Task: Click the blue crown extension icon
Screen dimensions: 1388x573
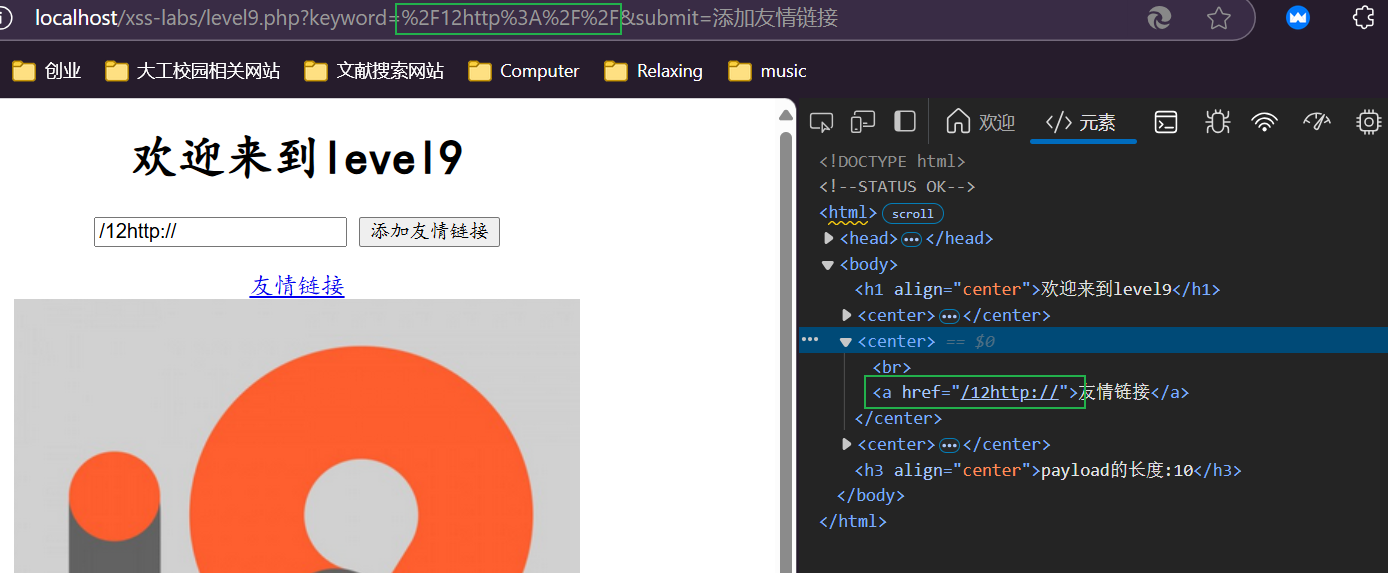Action: tap(1298, 17)
